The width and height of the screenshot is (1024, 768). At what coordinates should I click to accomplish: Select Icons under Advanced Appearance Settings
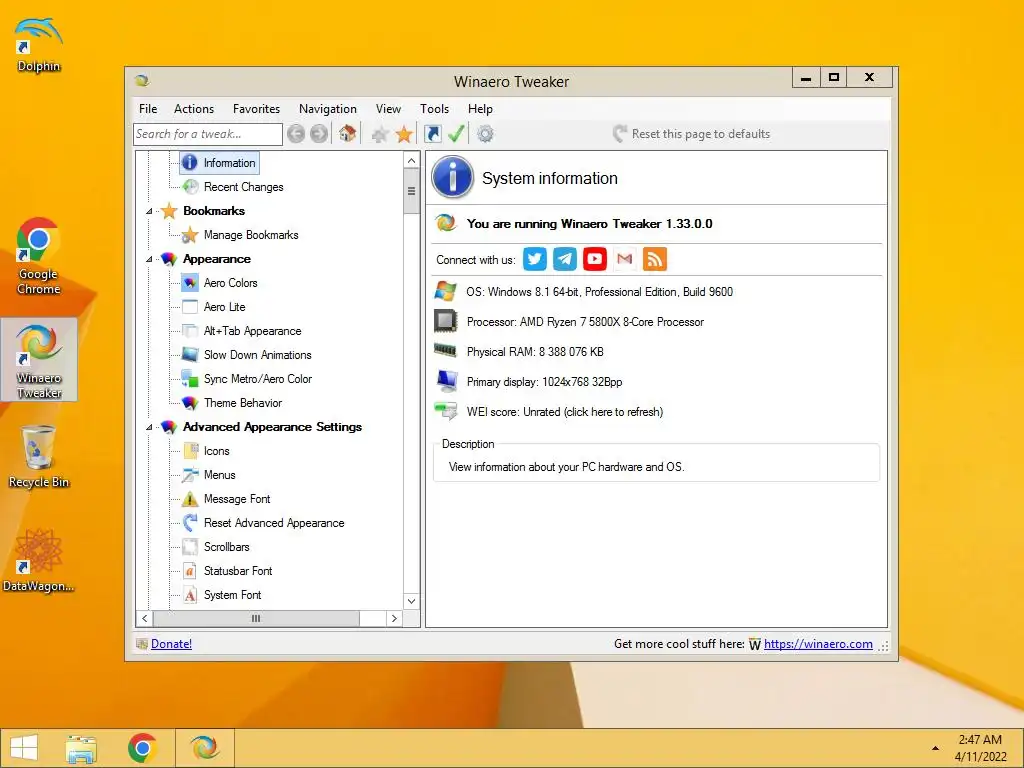coord(216,451)
